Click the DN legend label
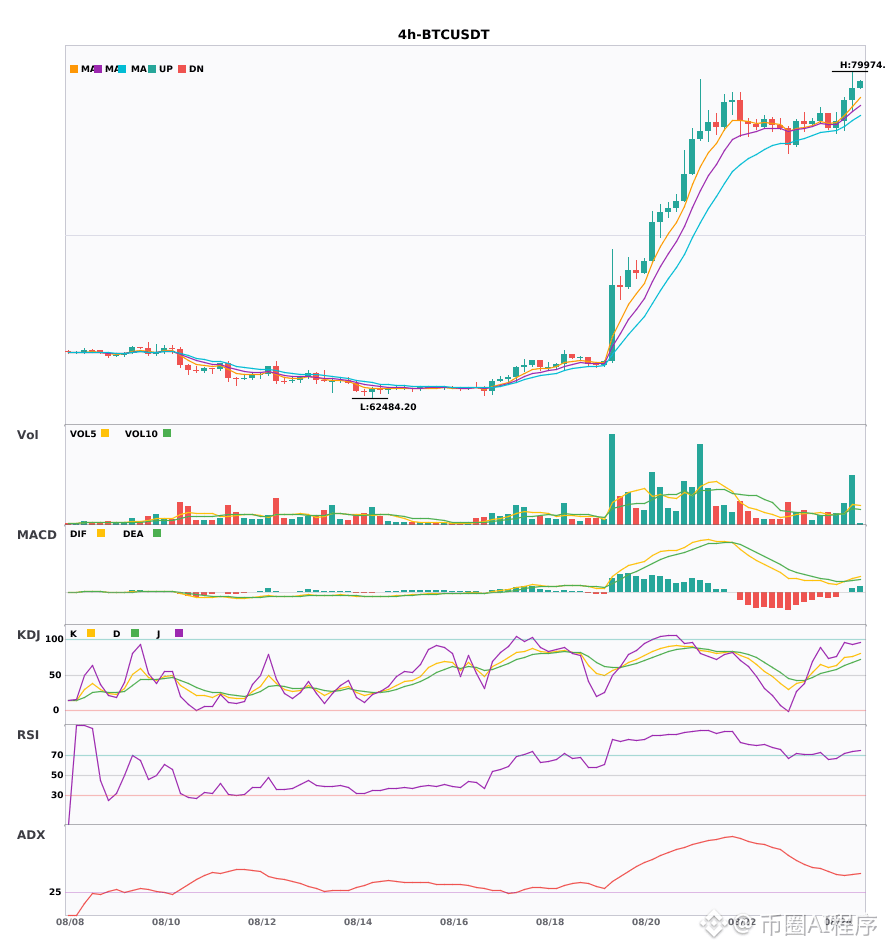The image size is (885, 950). pyautogui.click(x=196, y=69)
